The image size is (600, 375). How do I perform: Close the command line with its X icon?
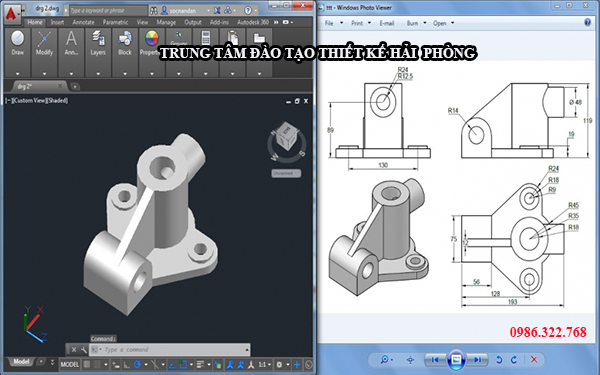(74, 350)
